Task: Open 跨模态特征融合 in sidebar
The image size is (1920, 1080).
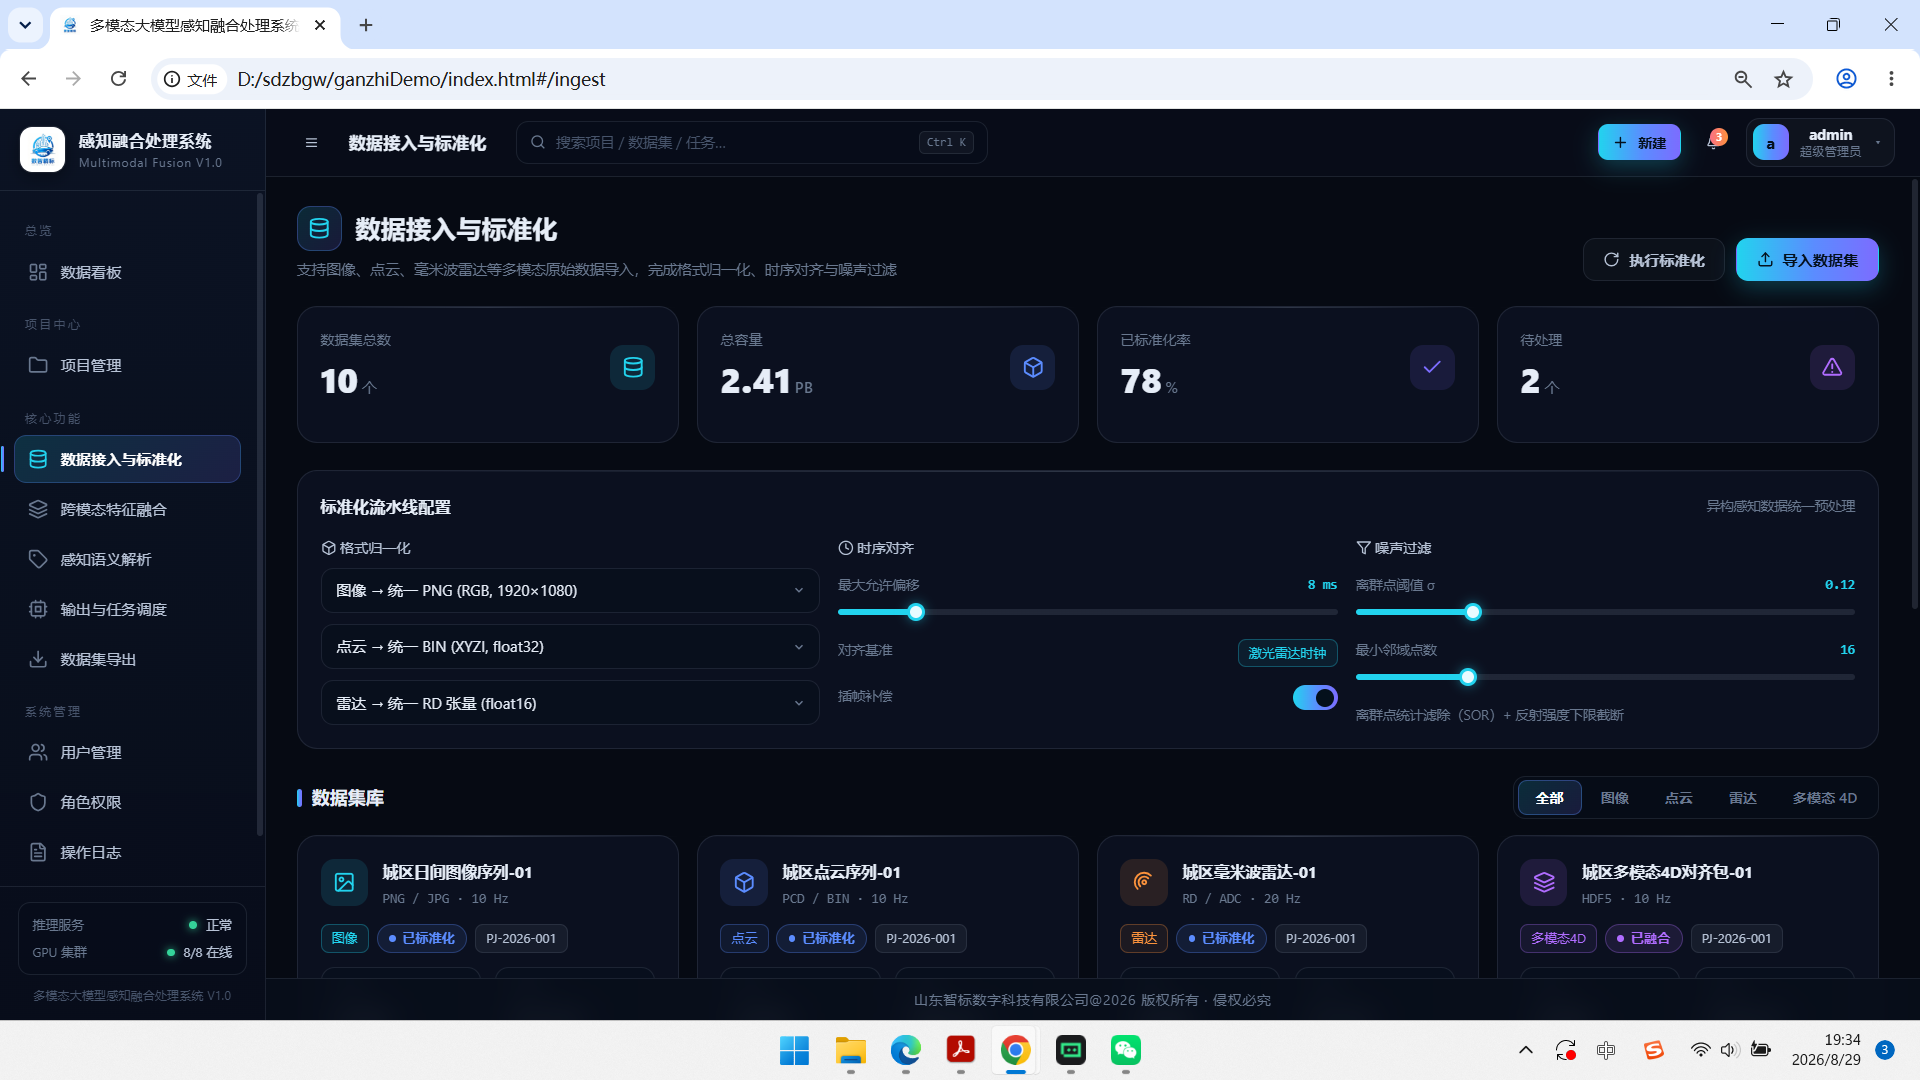Action: [x=127, y=510]
